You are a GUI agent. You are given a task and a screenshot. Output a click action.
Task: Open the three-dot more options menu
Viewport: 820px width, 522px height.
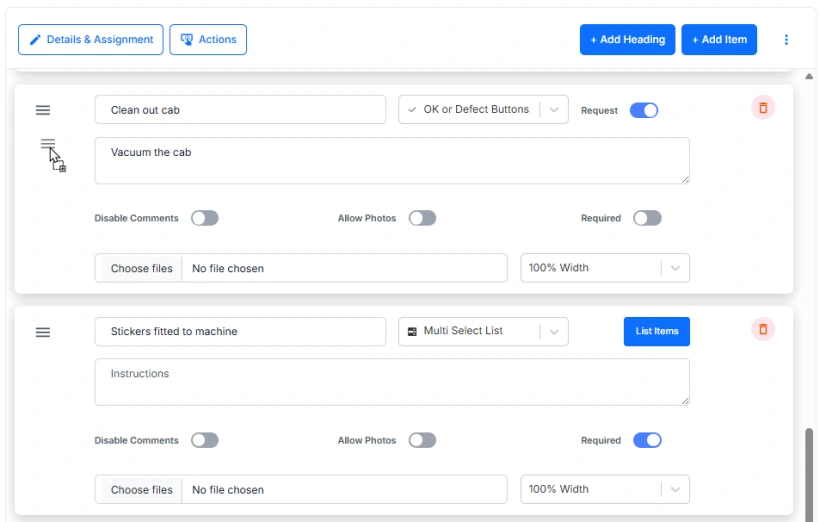point(786,40)
